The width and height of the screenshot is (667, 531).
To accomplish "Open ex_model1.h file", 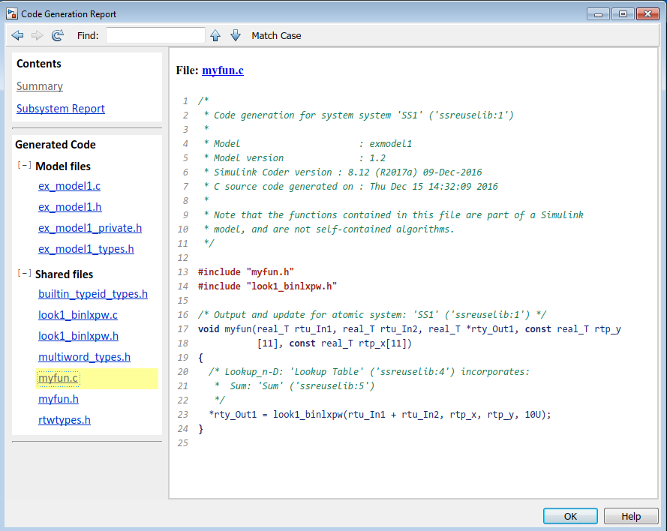I will point(70,207).
